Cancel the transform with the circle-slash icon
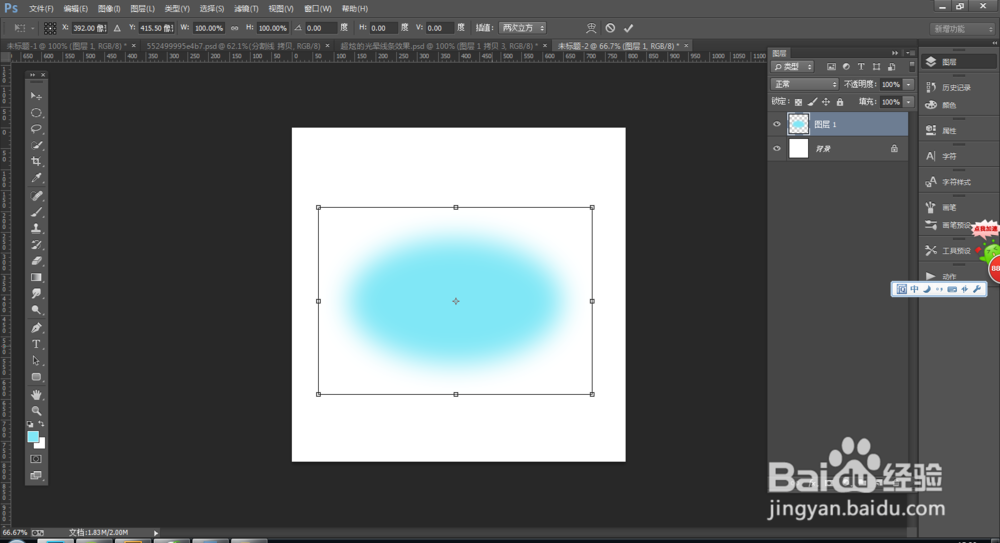This screenshot has height=543, width=1000. (x=610, y=28)
